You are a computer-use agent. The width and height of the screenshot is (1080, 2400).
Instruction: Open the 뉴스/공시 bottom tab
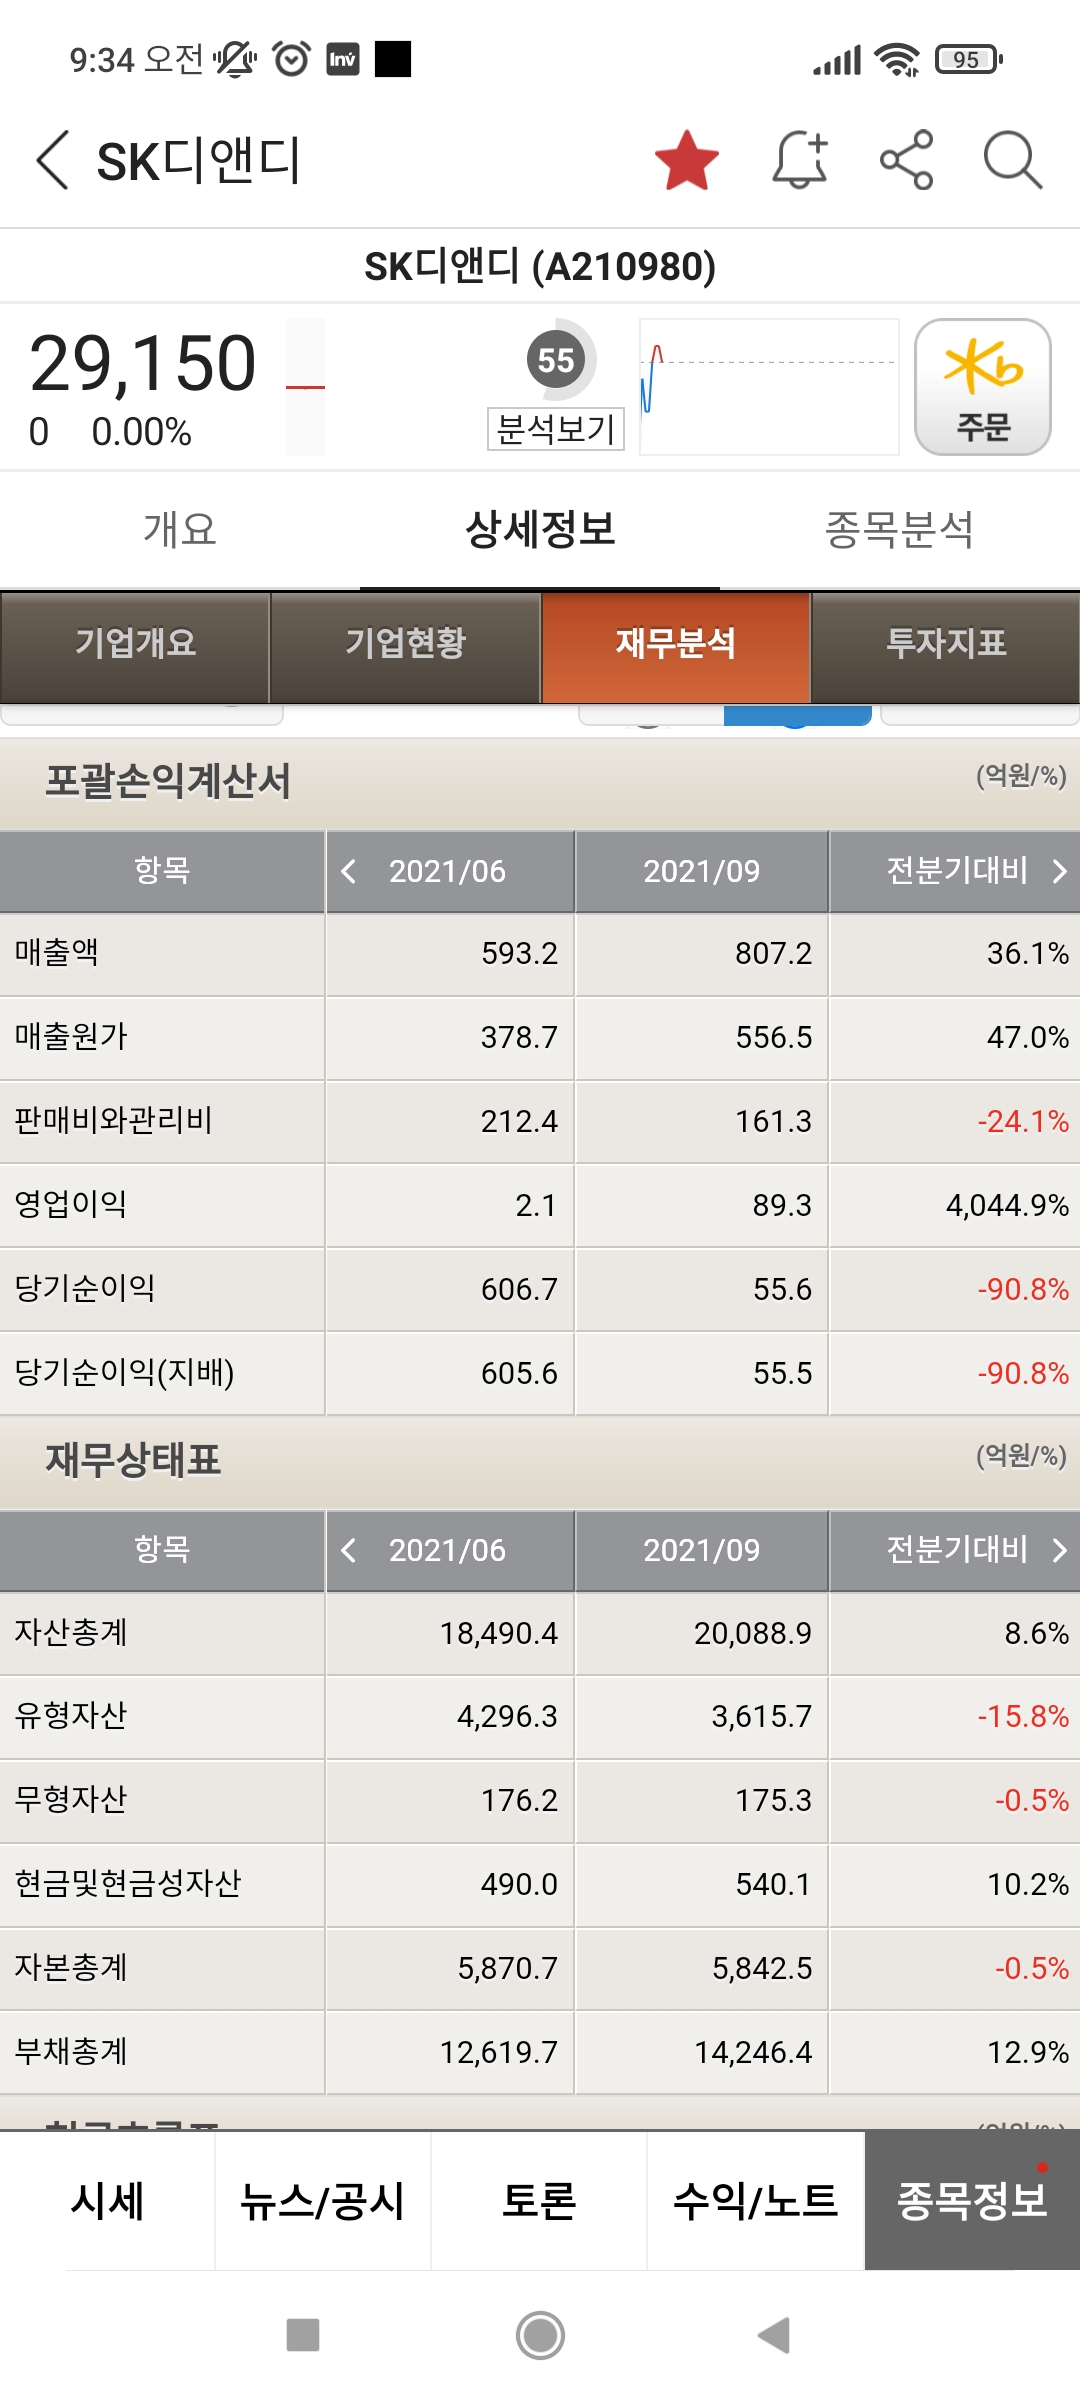click(x=323, y=2201)
